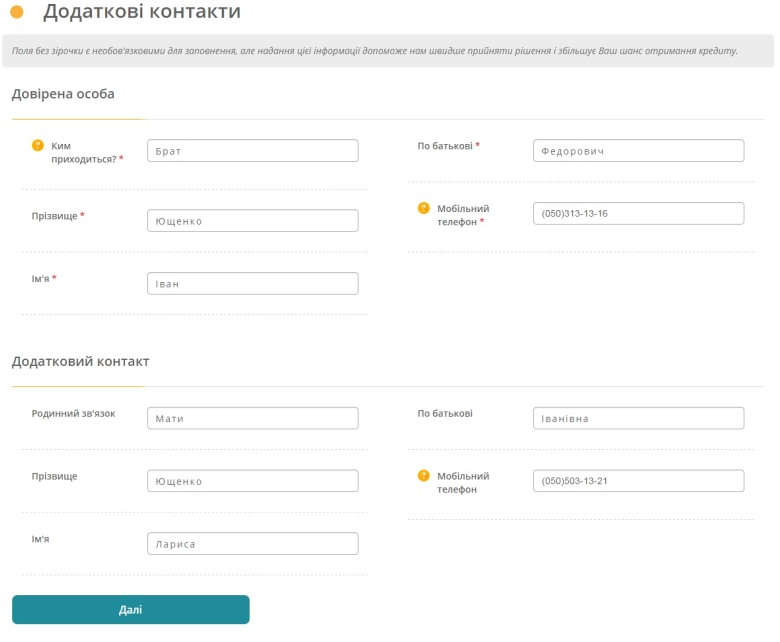Click the gray info banner about optional fields
Viewport: 780px width, 642px height.
coord(388,51)
